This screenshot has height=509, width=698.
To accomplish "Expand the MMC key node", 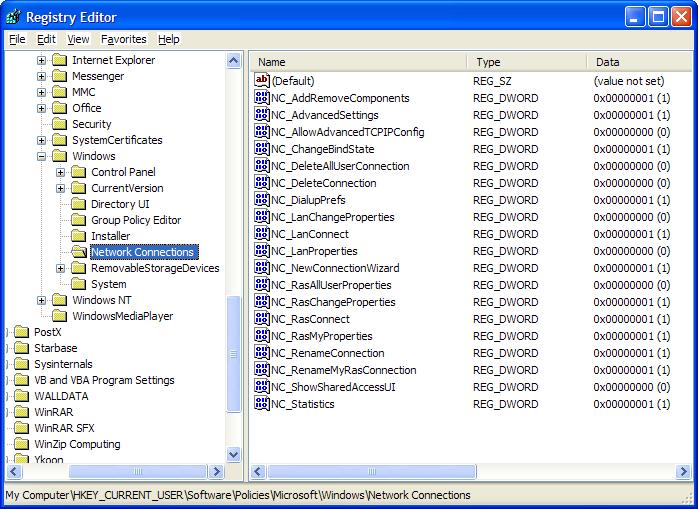I will (x=41, y=92).
